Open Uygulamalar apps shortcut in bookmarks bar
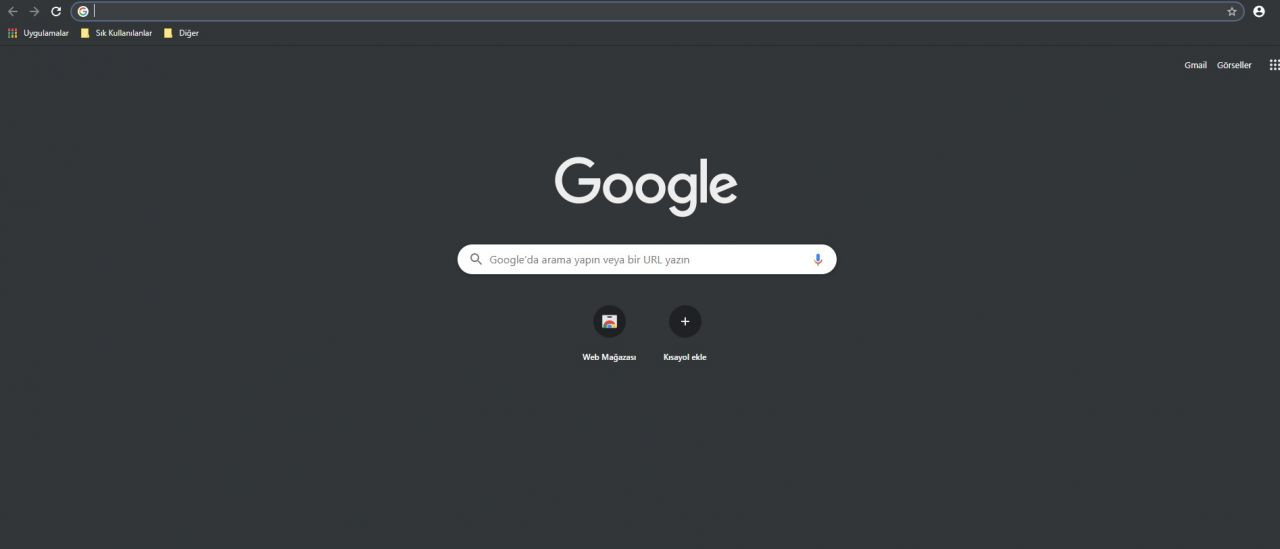The image size is (1280, 549). (38, 33)
